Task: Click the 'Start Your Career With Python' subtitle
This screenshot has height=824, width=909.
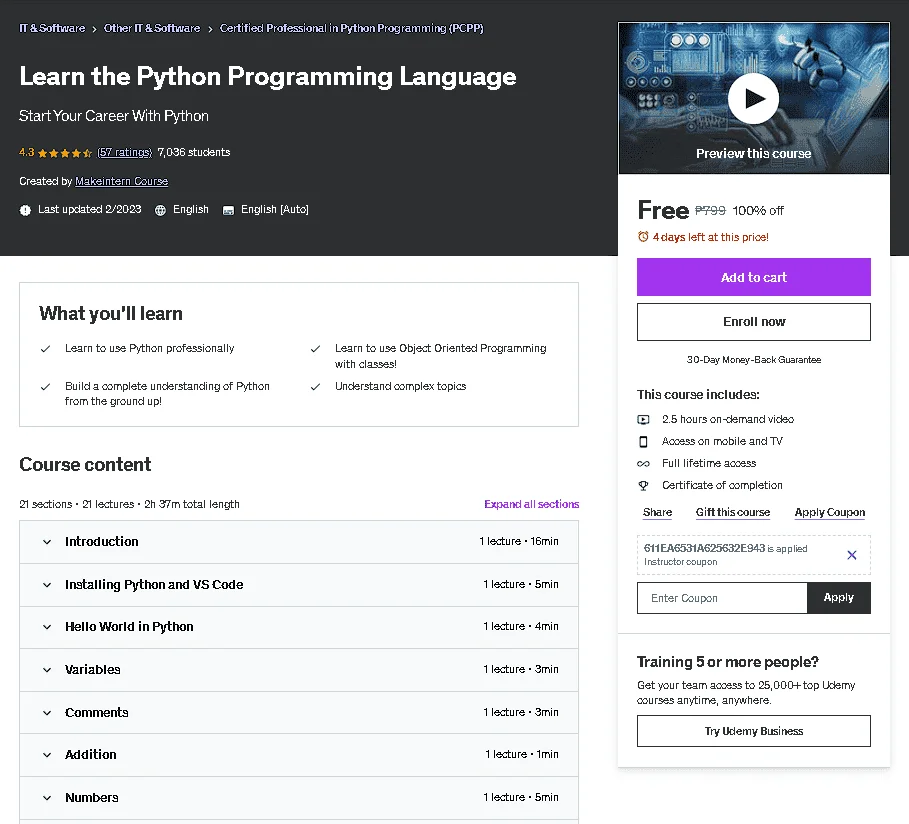Action: click(x=114, y=116)
